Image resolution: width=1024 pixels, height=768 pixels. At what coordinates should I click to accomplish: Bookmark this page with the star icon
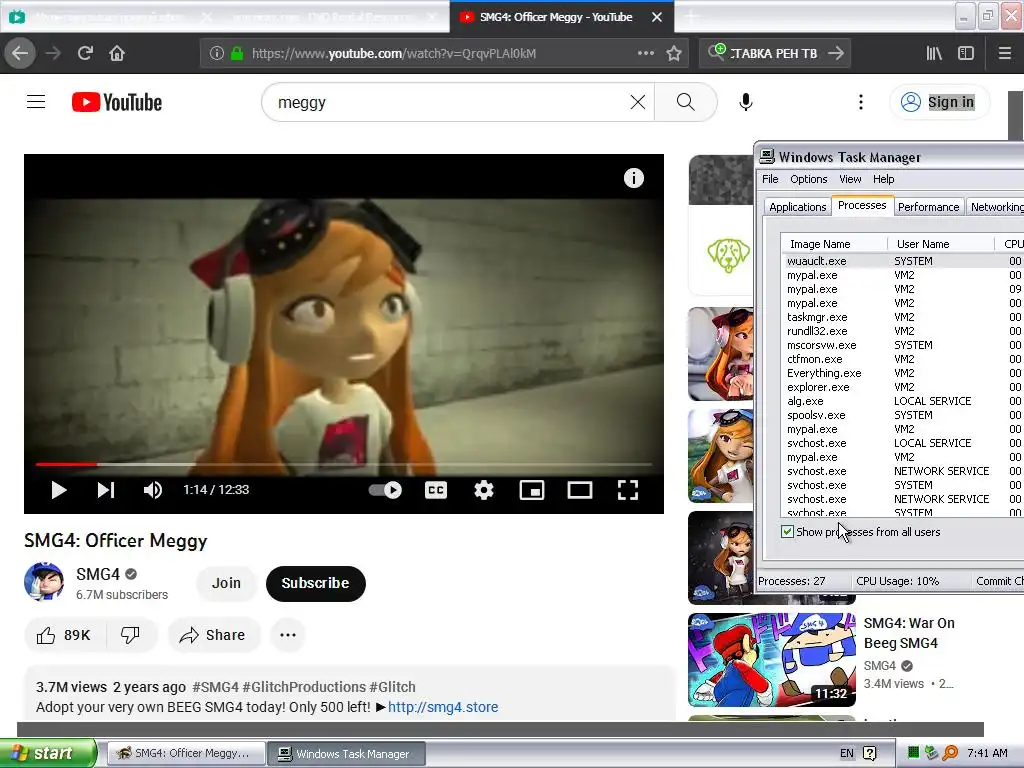[674, 54]
